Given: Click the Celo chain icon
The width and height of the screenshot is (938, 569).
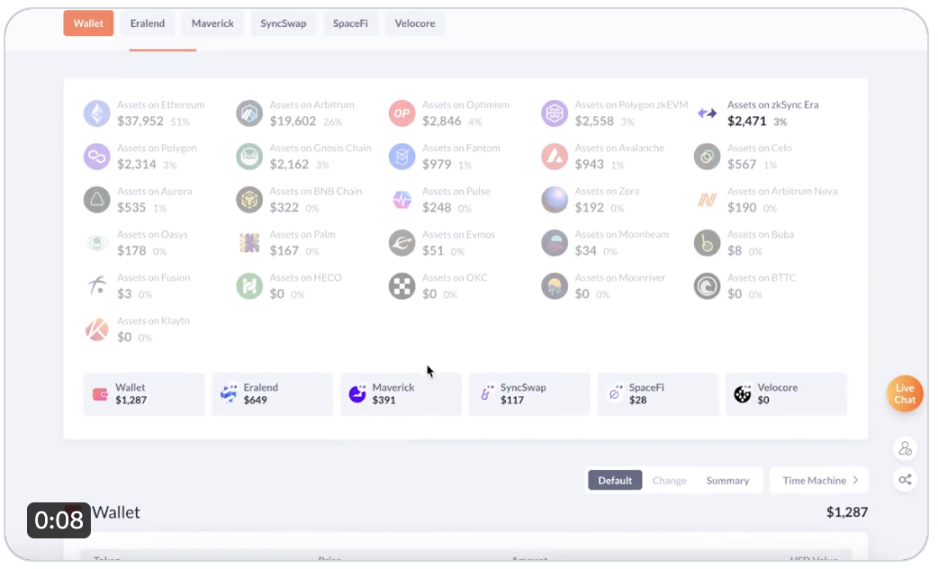Looking at the screenshot, I should [707, 157].
